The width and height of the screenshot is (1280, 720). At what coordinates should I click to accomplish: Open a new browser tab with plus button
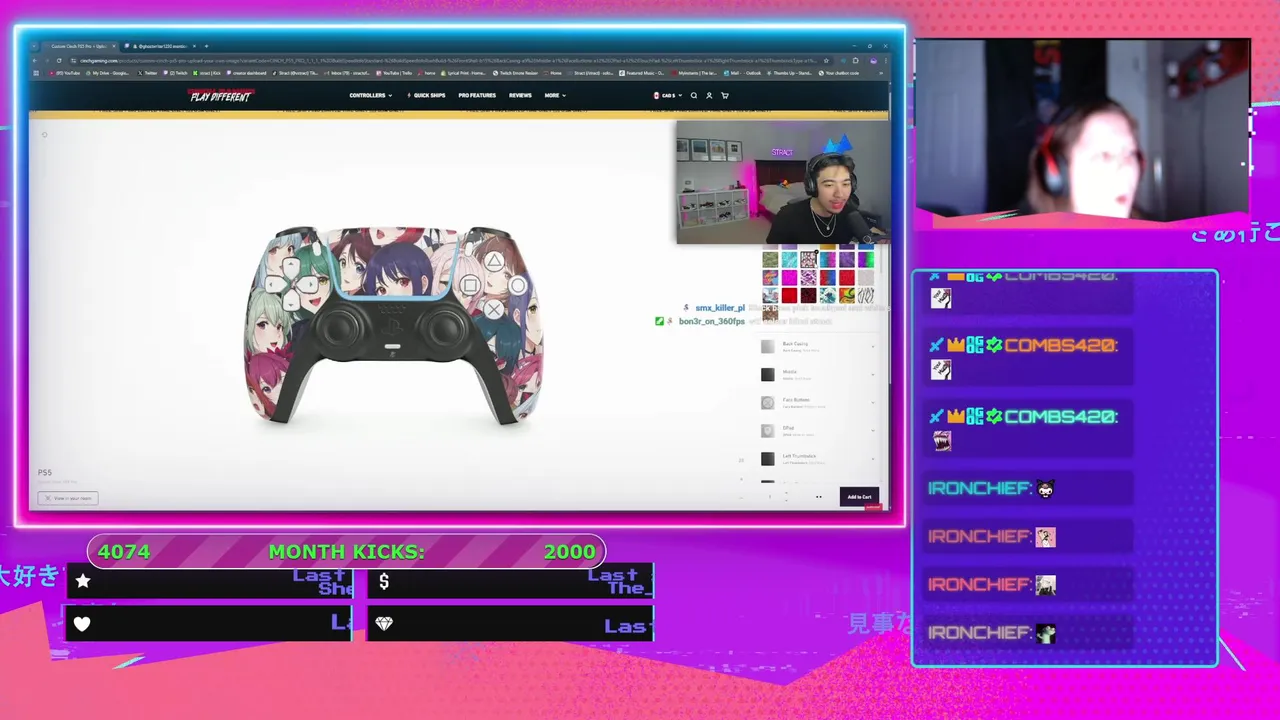pyautogui.click(x=206, y=46)
